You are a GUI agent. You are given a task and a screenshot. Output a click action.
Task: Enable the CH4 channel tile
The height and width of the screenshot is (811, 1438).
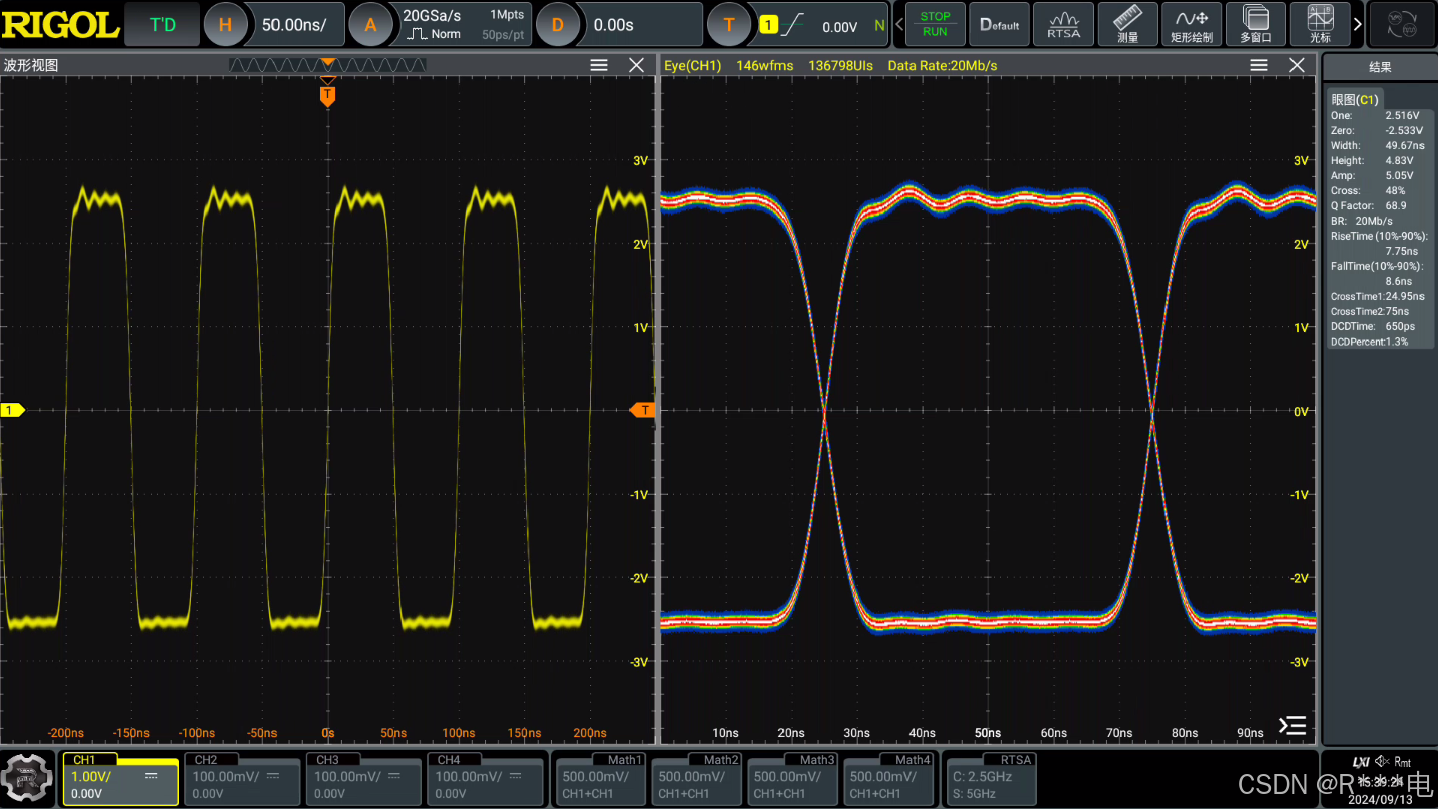tap(484, 779)
